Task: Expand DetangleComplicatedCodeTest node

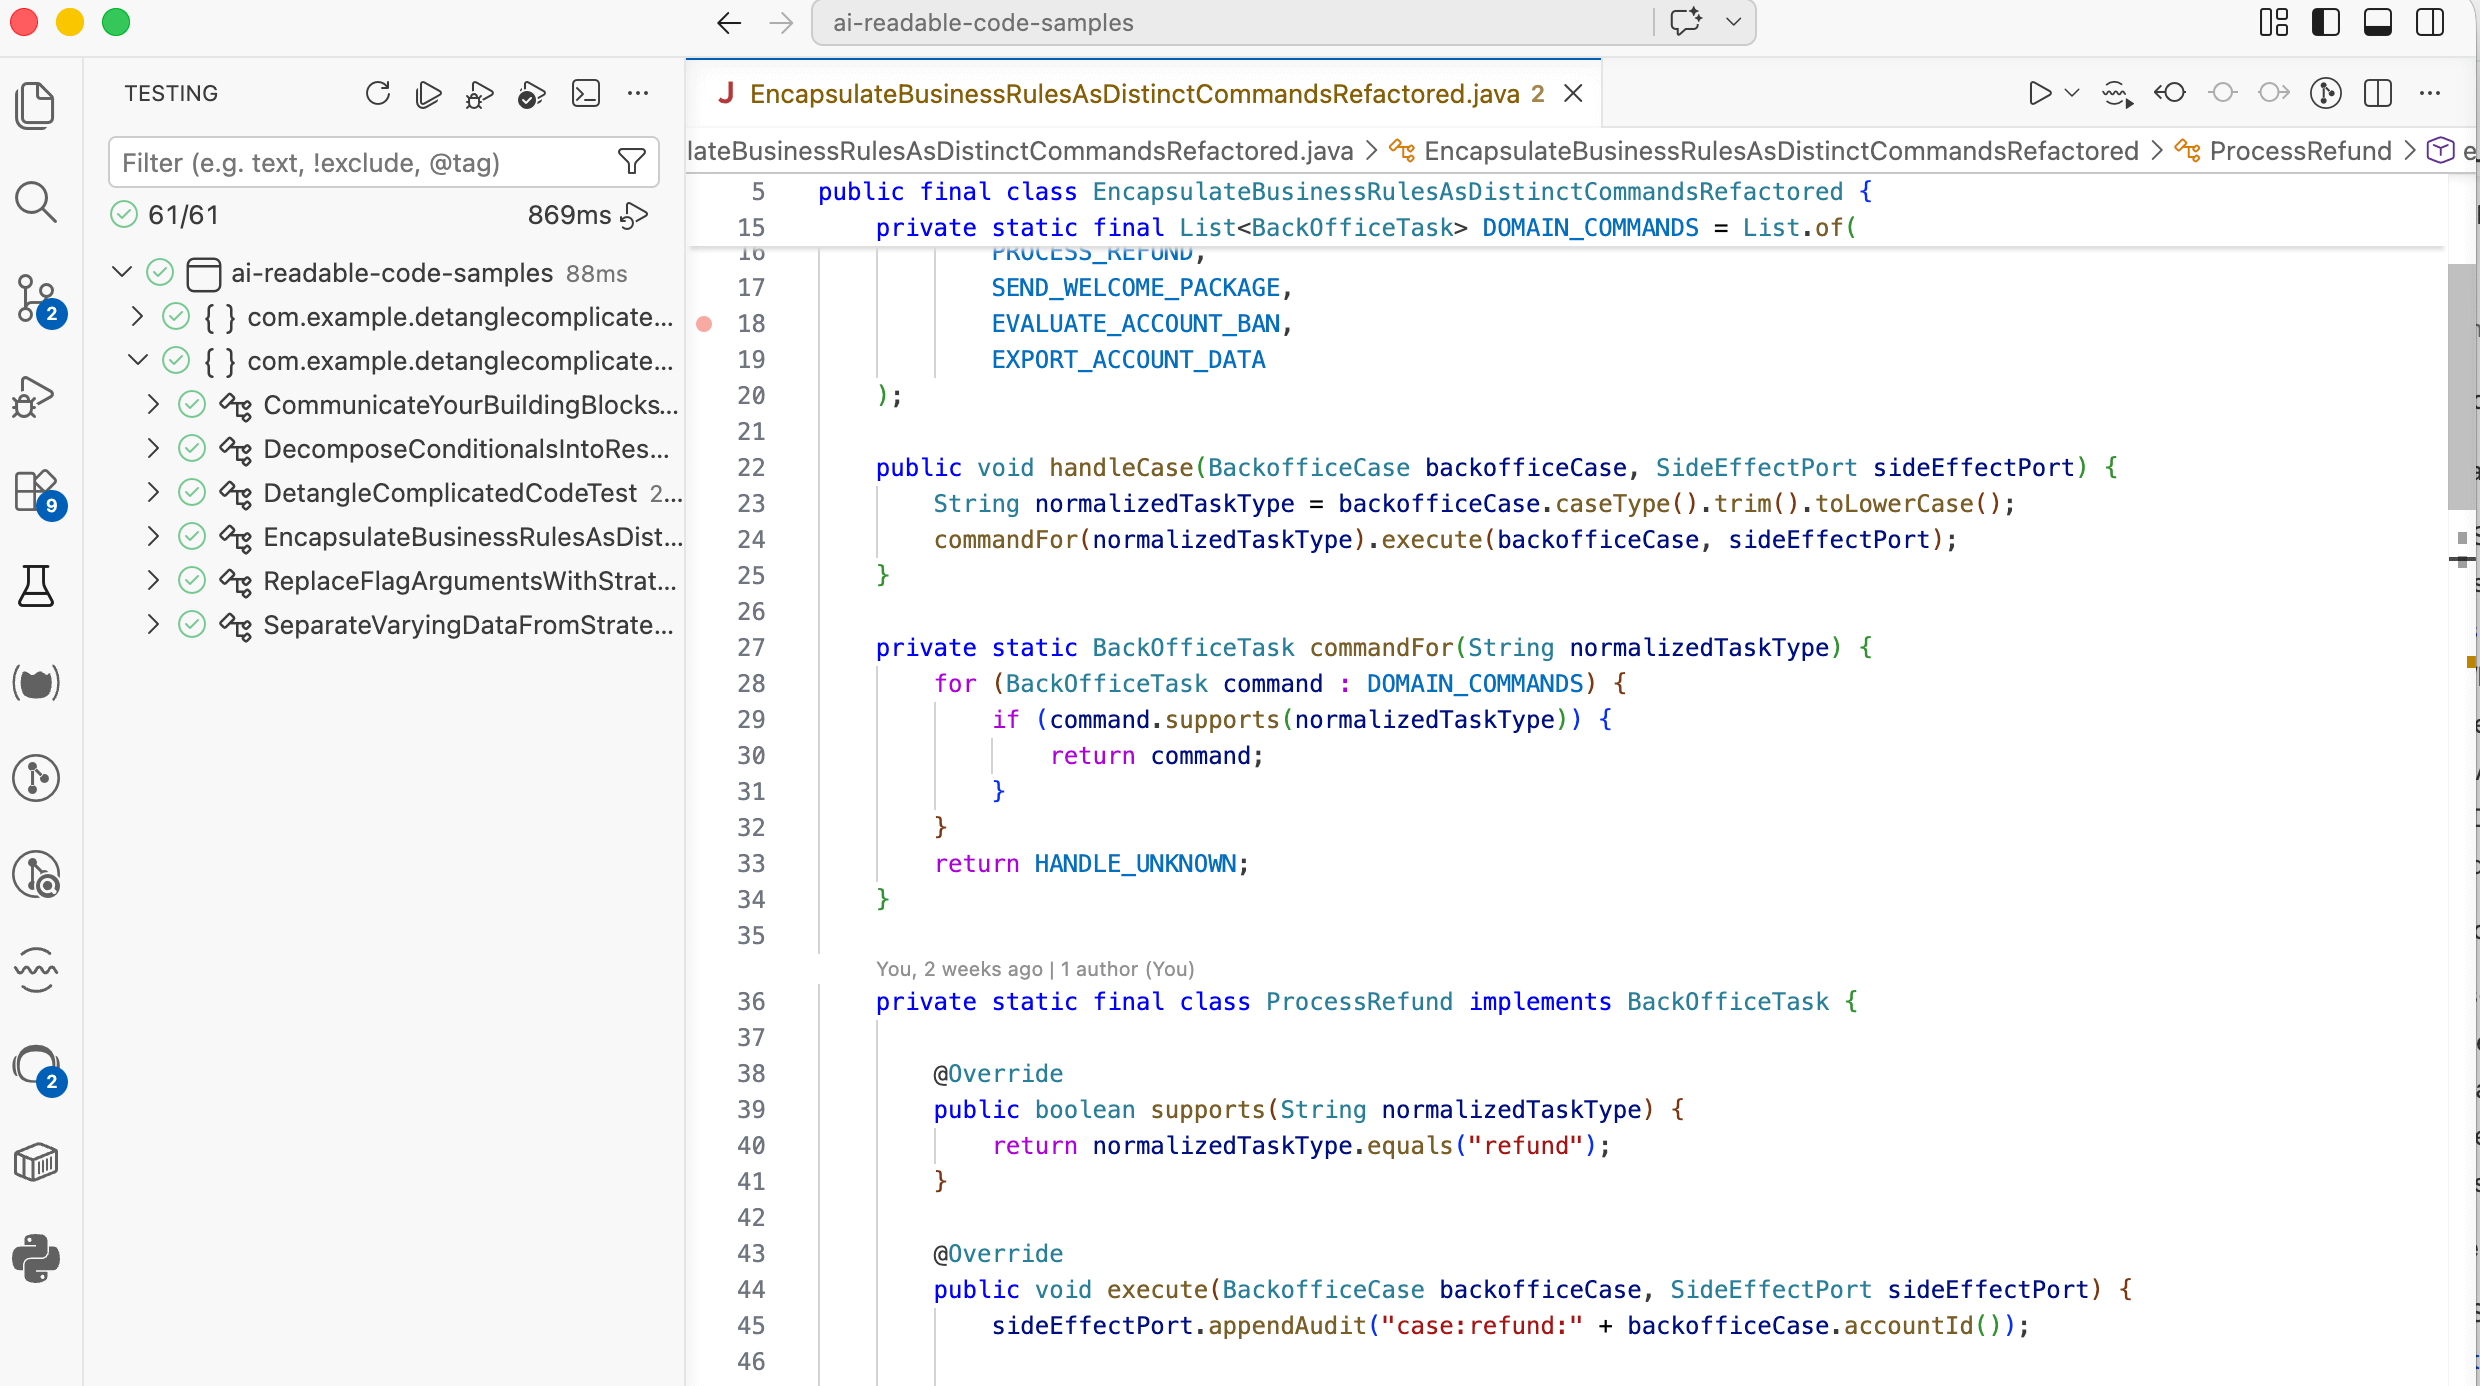Action: 153,493
